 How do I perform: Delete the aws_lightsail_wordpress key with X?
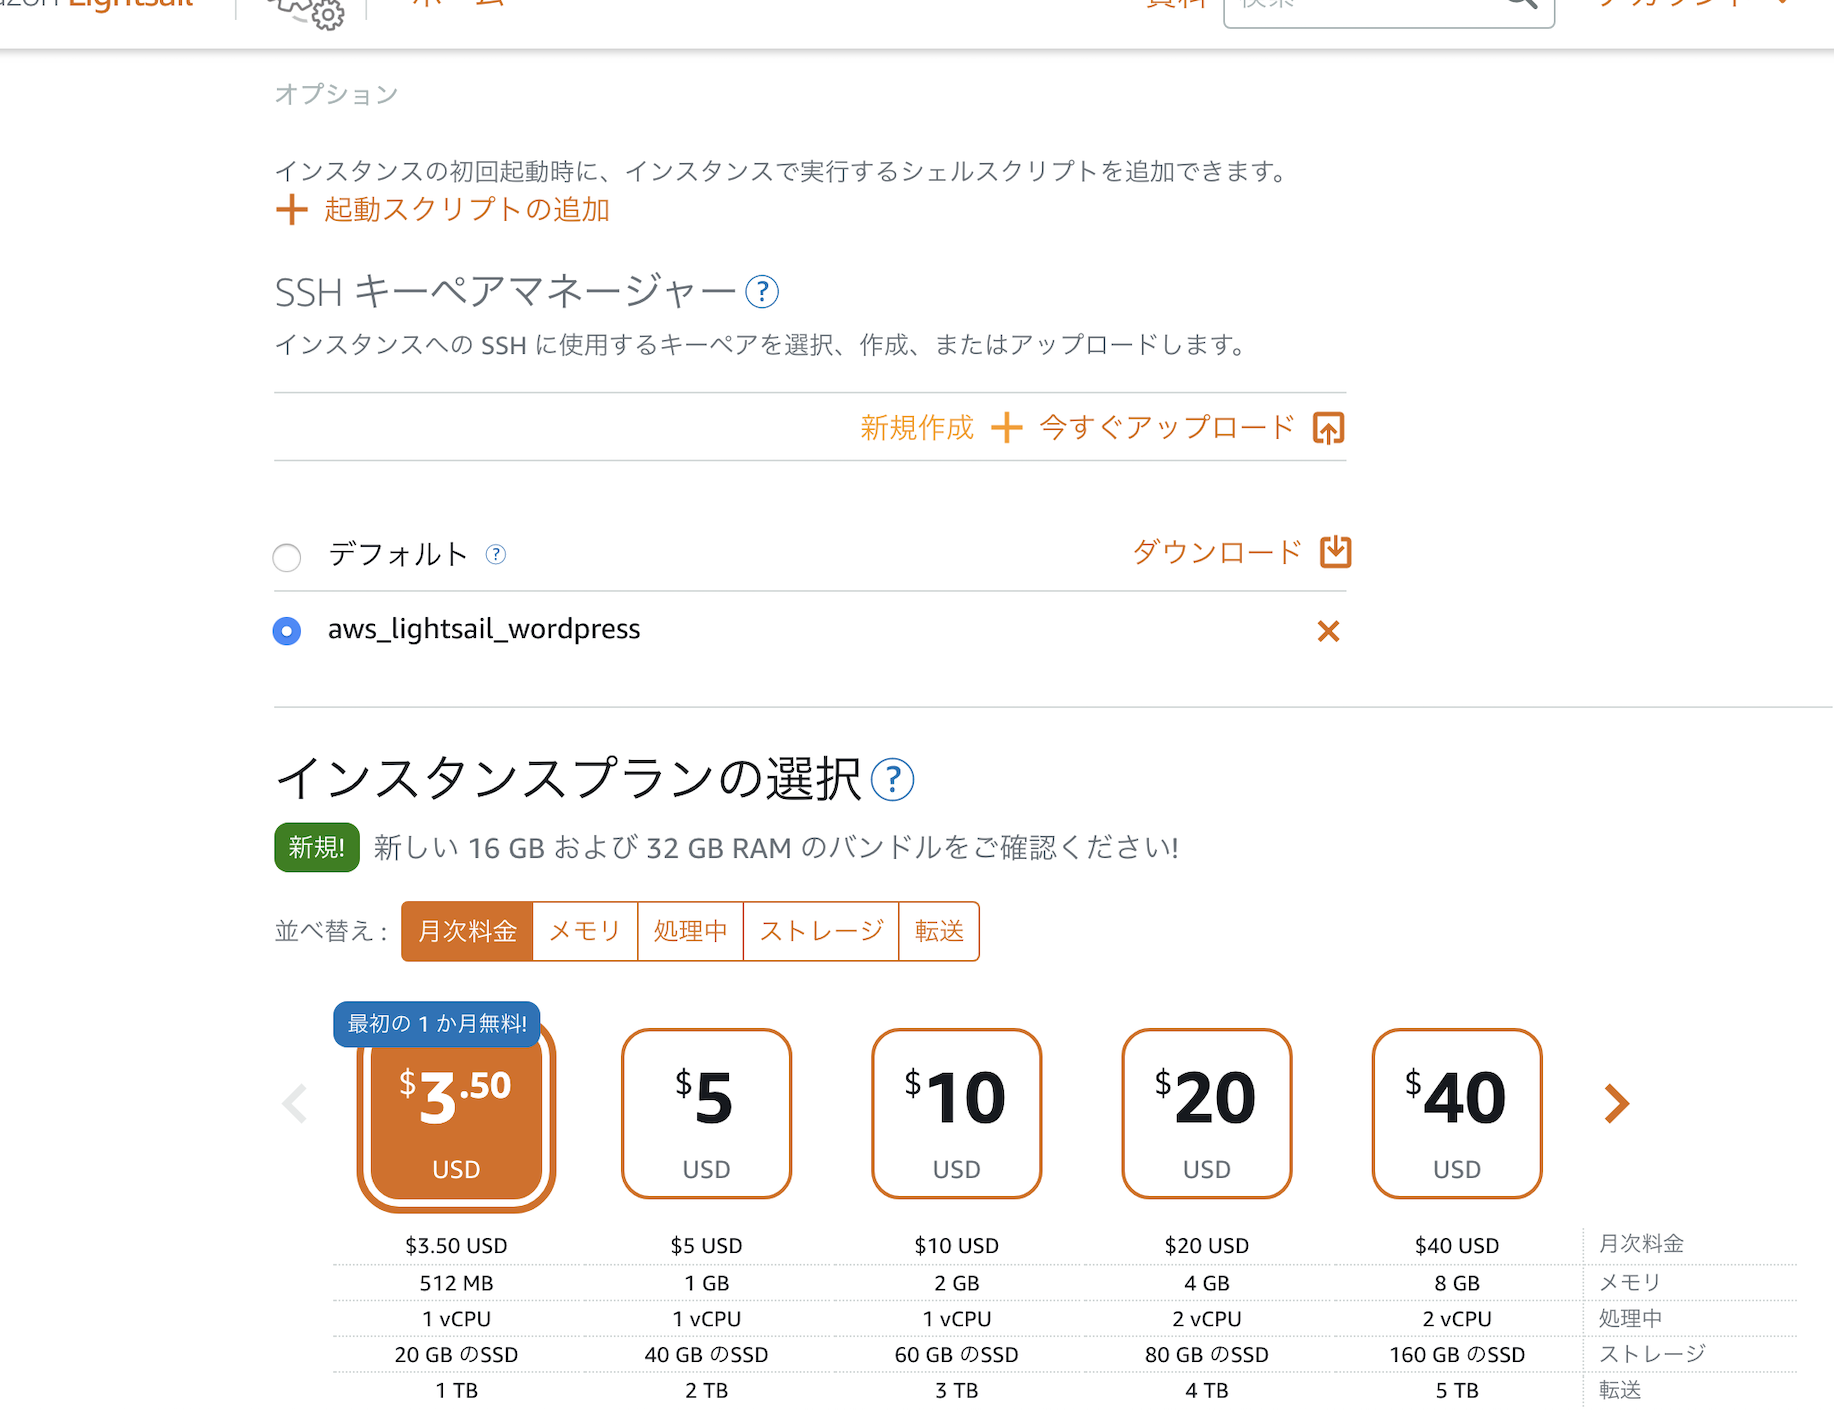coord(1328,631)
